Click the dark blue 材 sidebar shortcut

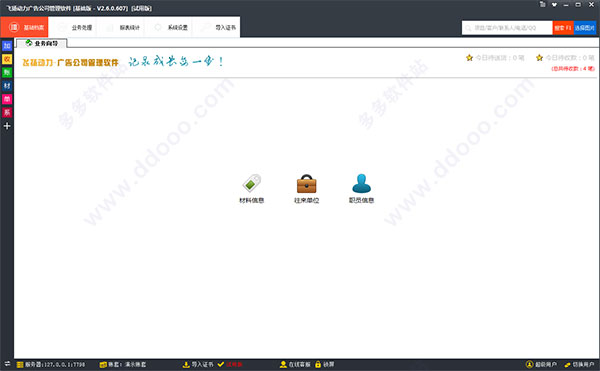(7, 86)
